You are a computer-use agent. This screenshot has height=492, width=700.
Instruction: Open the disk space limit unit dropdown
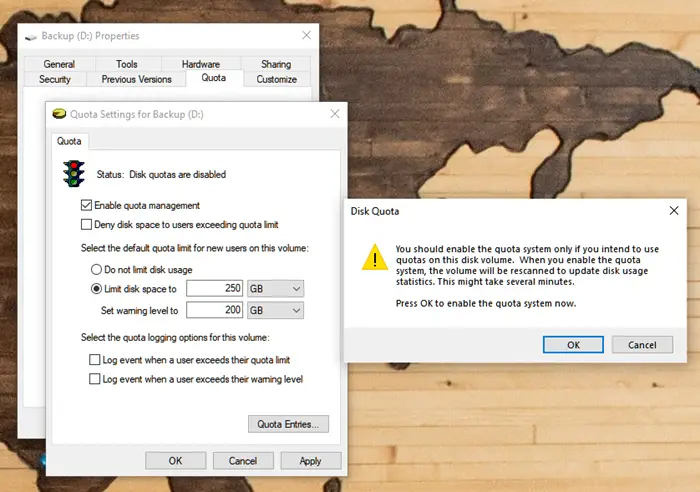point(275,289)
